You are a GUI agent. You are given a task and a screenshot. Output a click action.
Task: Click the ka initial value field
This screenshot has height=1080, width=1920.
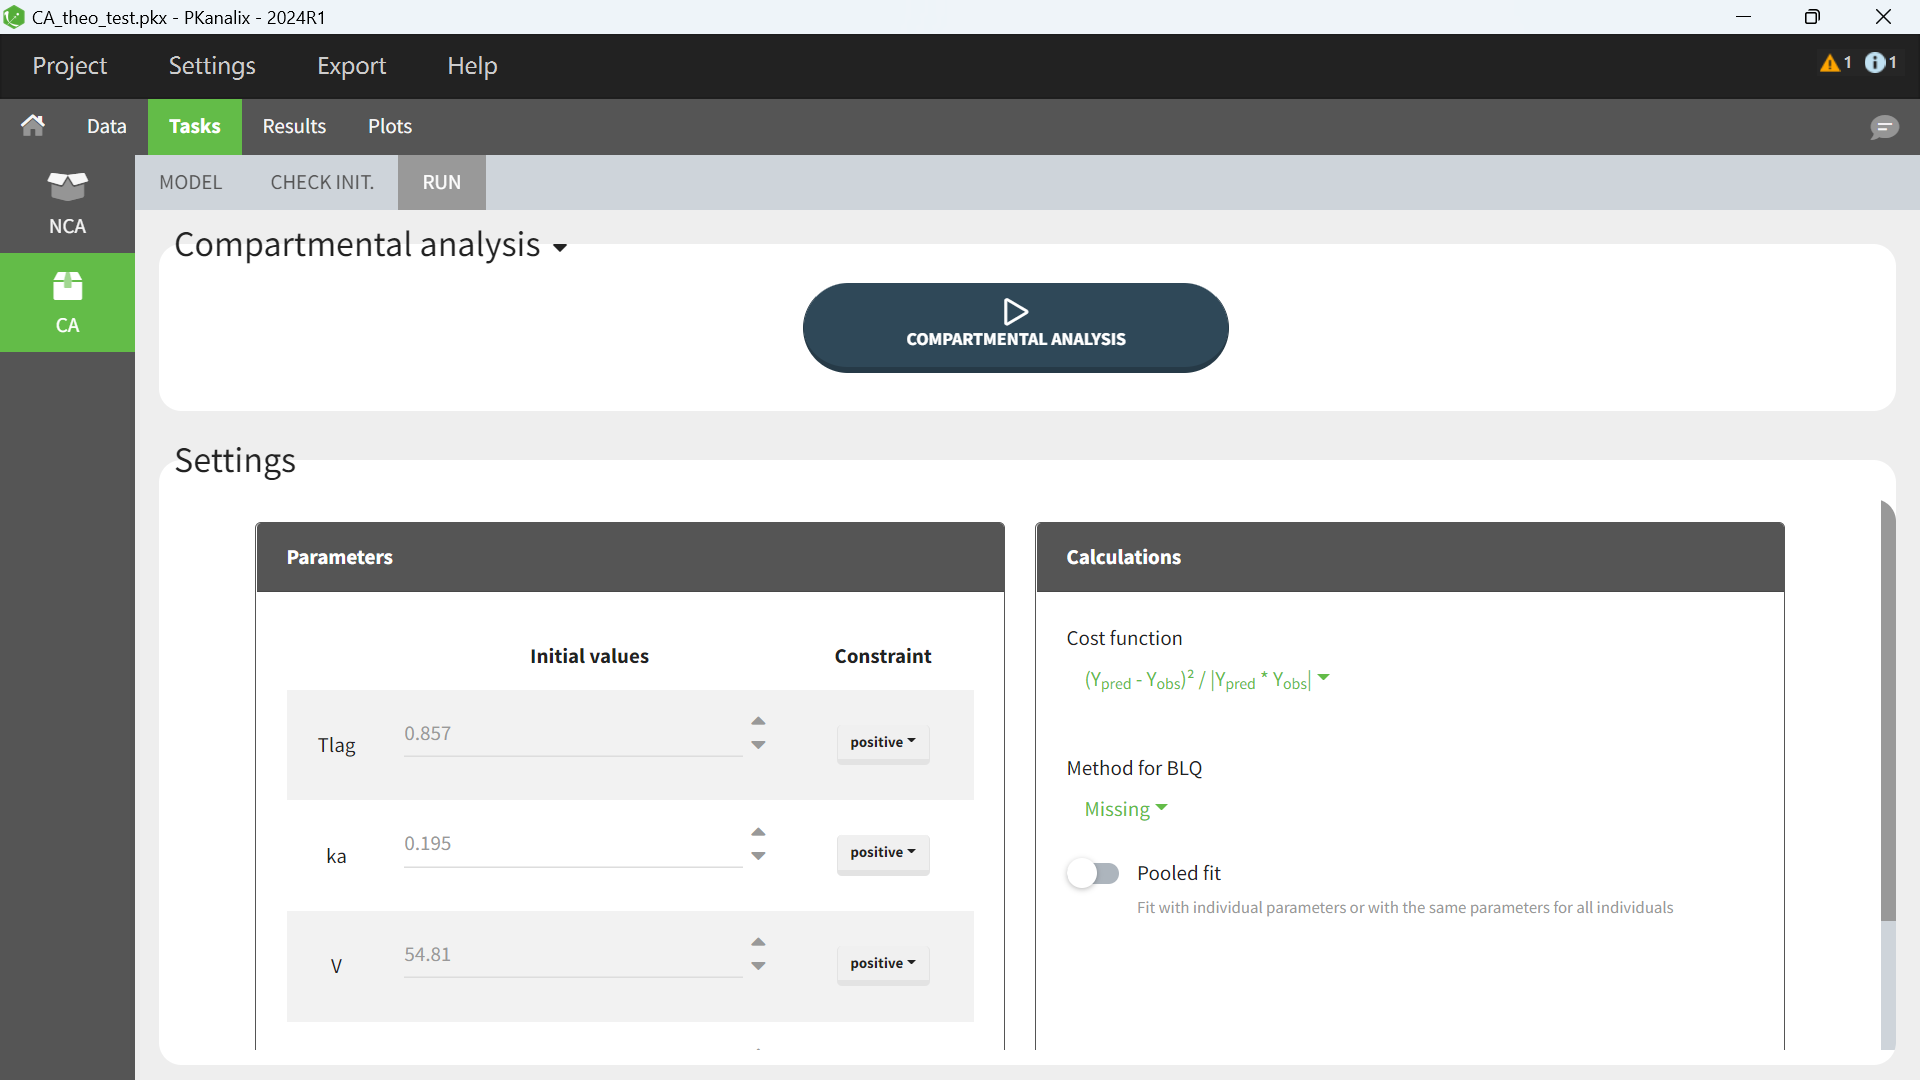click(x=572, y=844)
